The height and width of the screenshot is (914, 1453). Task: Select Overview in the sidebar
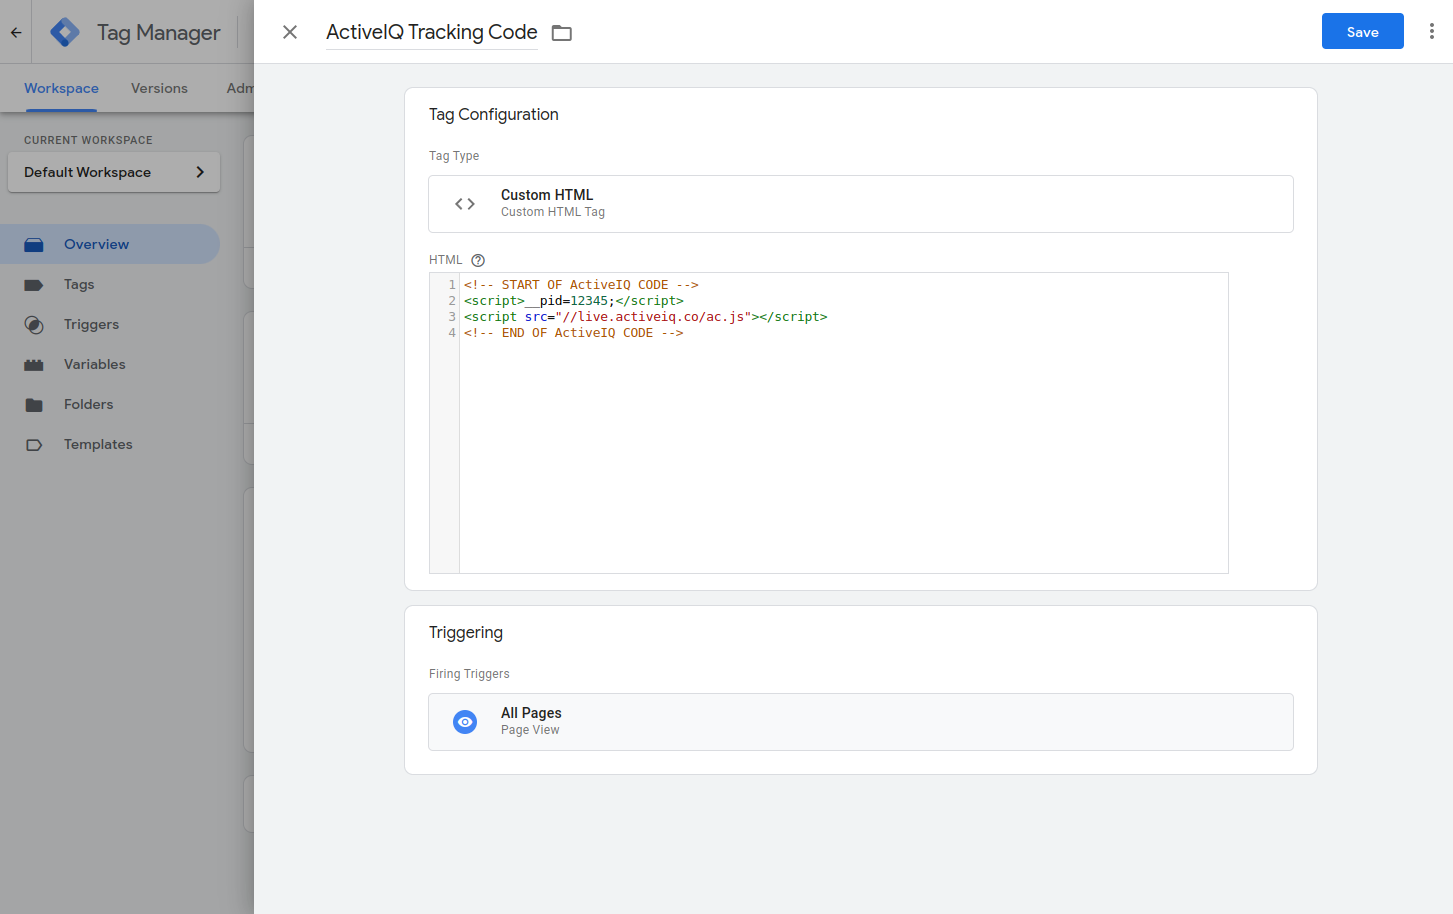[110, 244]
